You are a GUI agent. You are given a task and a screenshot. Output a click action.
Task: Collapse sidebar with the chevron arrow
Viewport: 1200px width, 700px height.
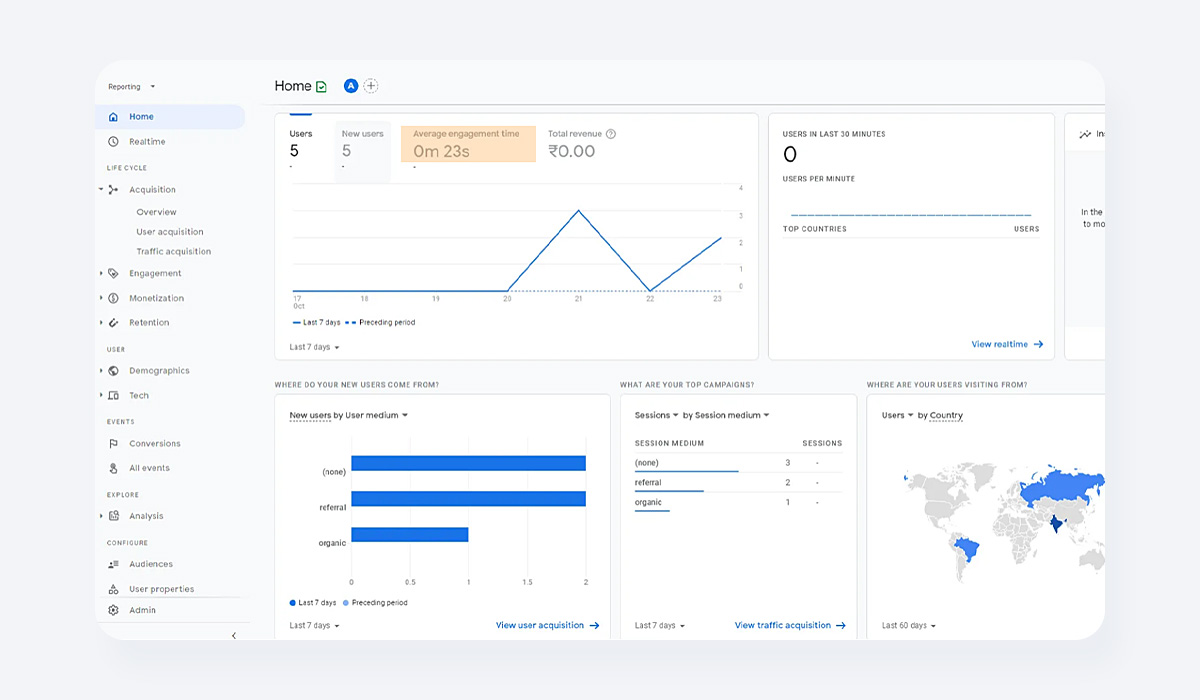tap(234, 636)
